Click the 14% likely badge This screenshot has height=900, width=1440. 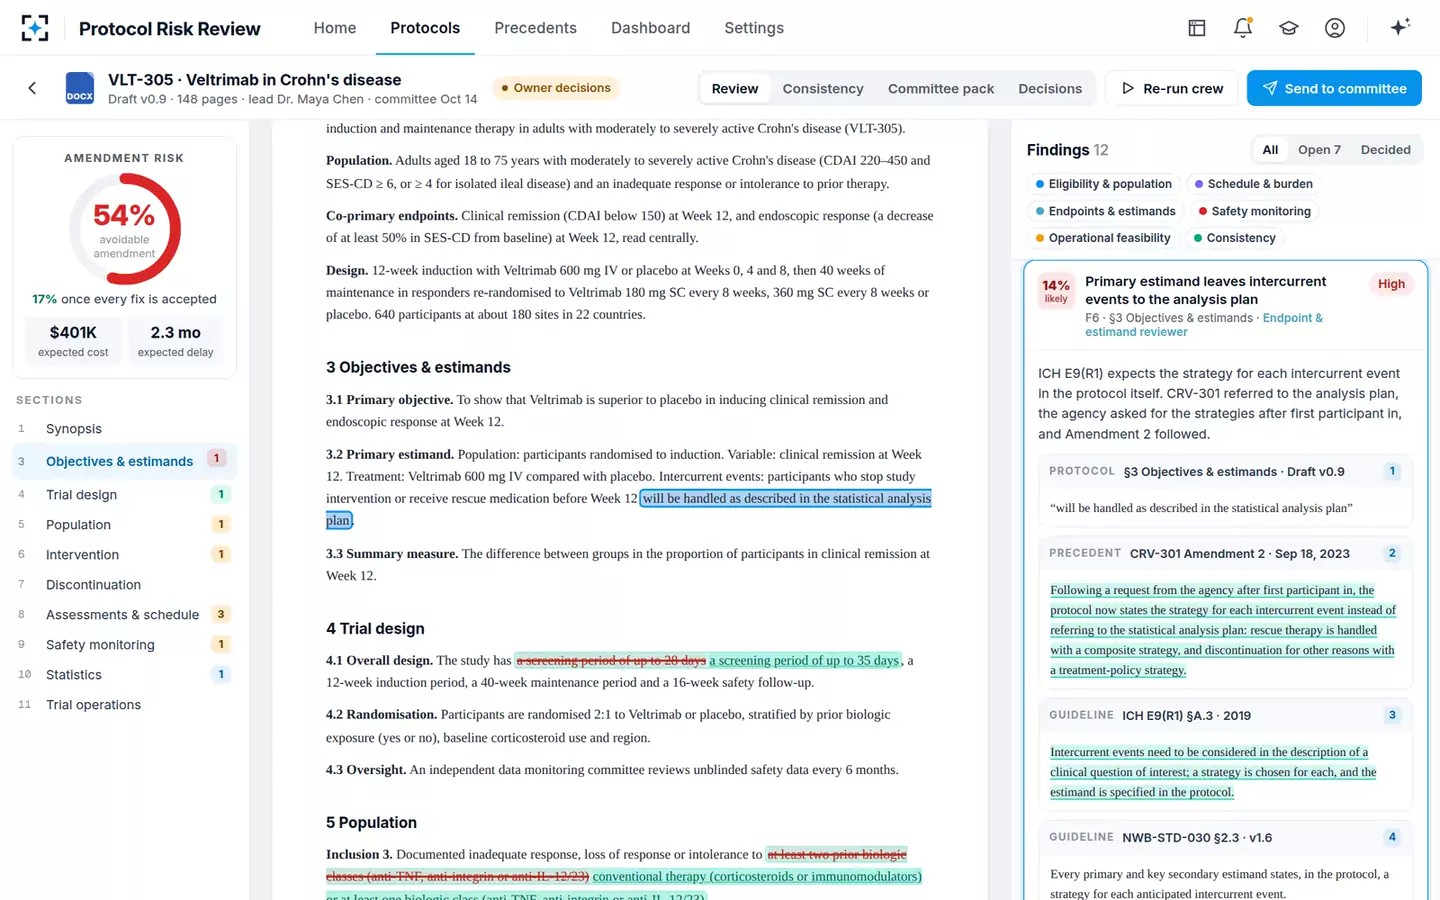[1056, 290]
